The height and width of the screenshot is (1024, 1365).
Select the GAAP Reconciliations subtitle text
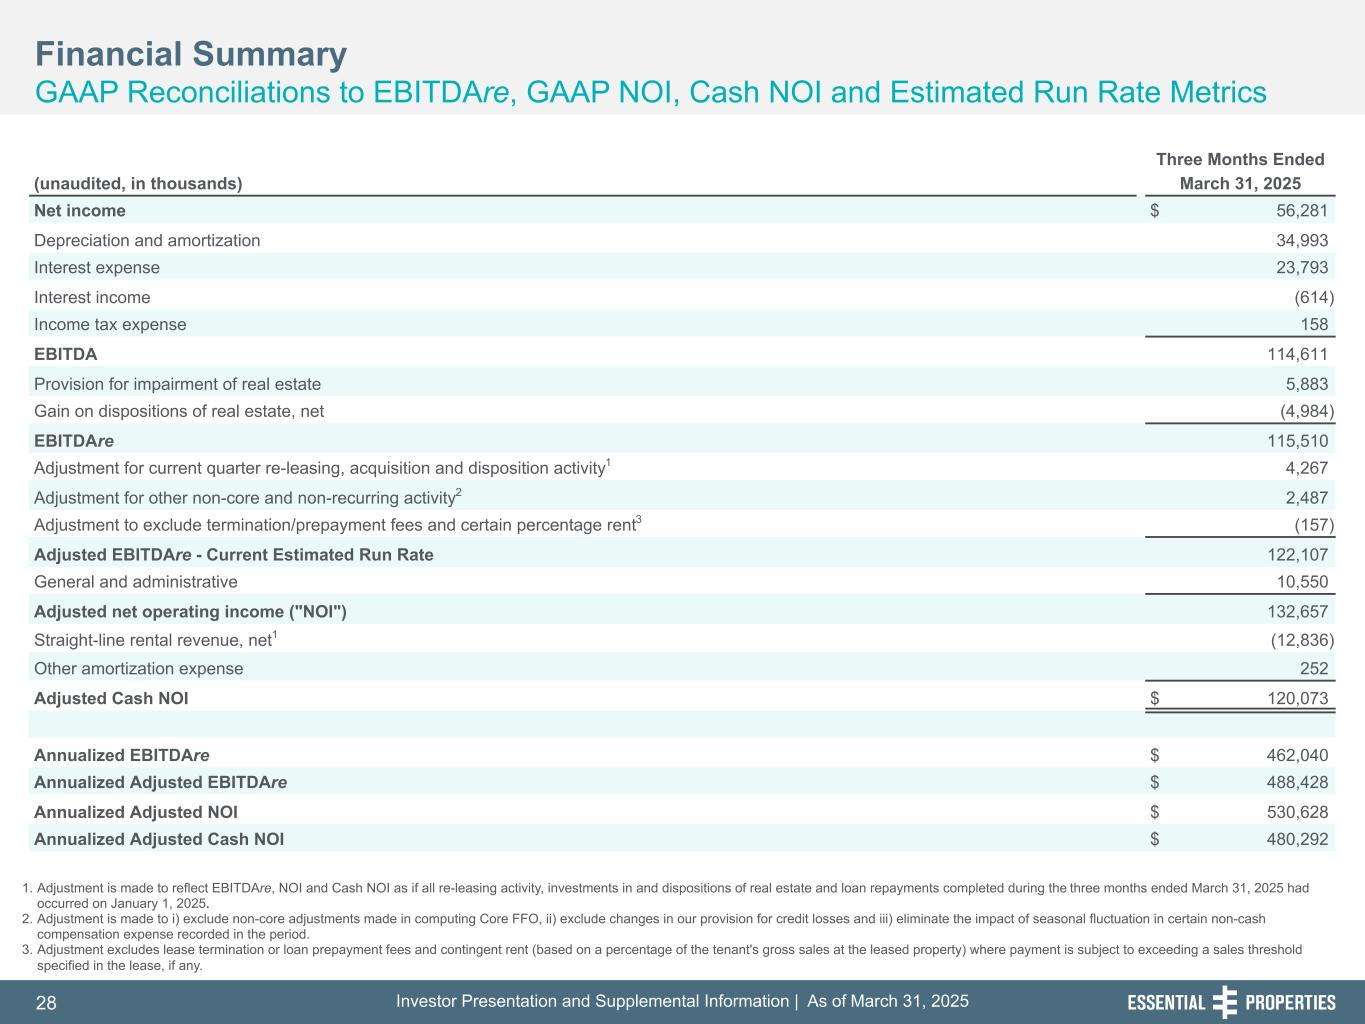(650, 93)
